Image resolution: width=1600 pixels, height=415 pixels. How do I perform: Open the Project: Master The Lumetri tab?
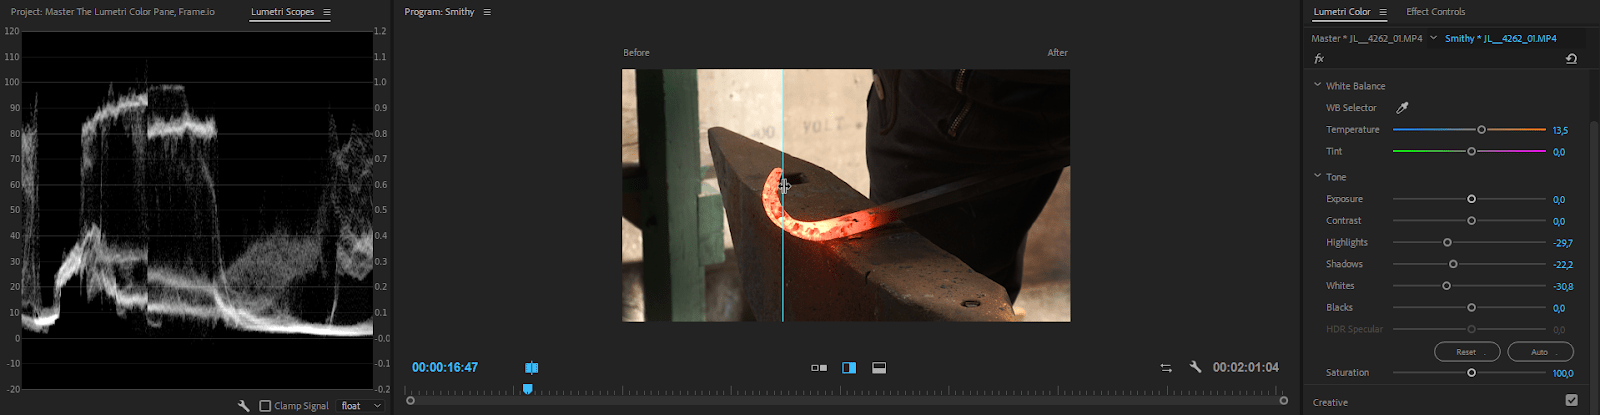point(113,12)
